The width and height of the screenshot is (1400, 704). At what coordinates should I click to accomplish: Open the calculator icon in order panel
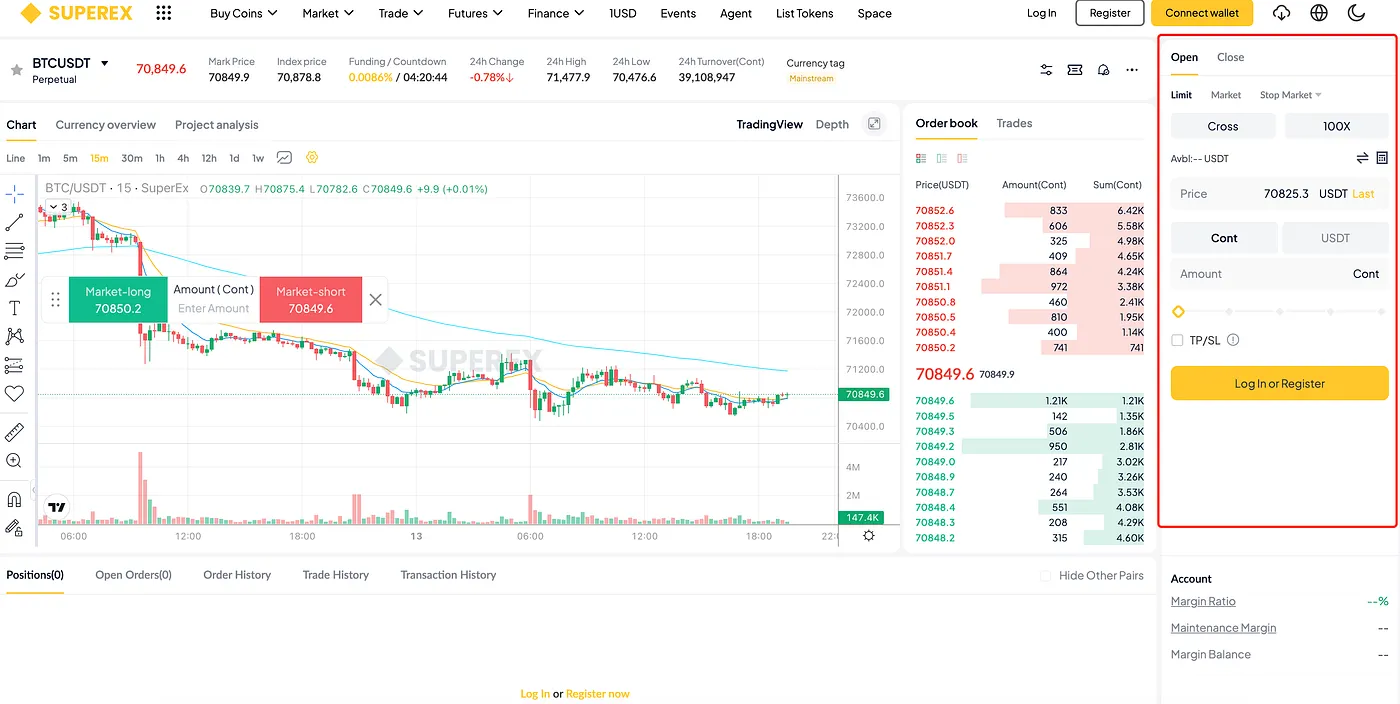pyautogui.click(x=1382, y=158)
